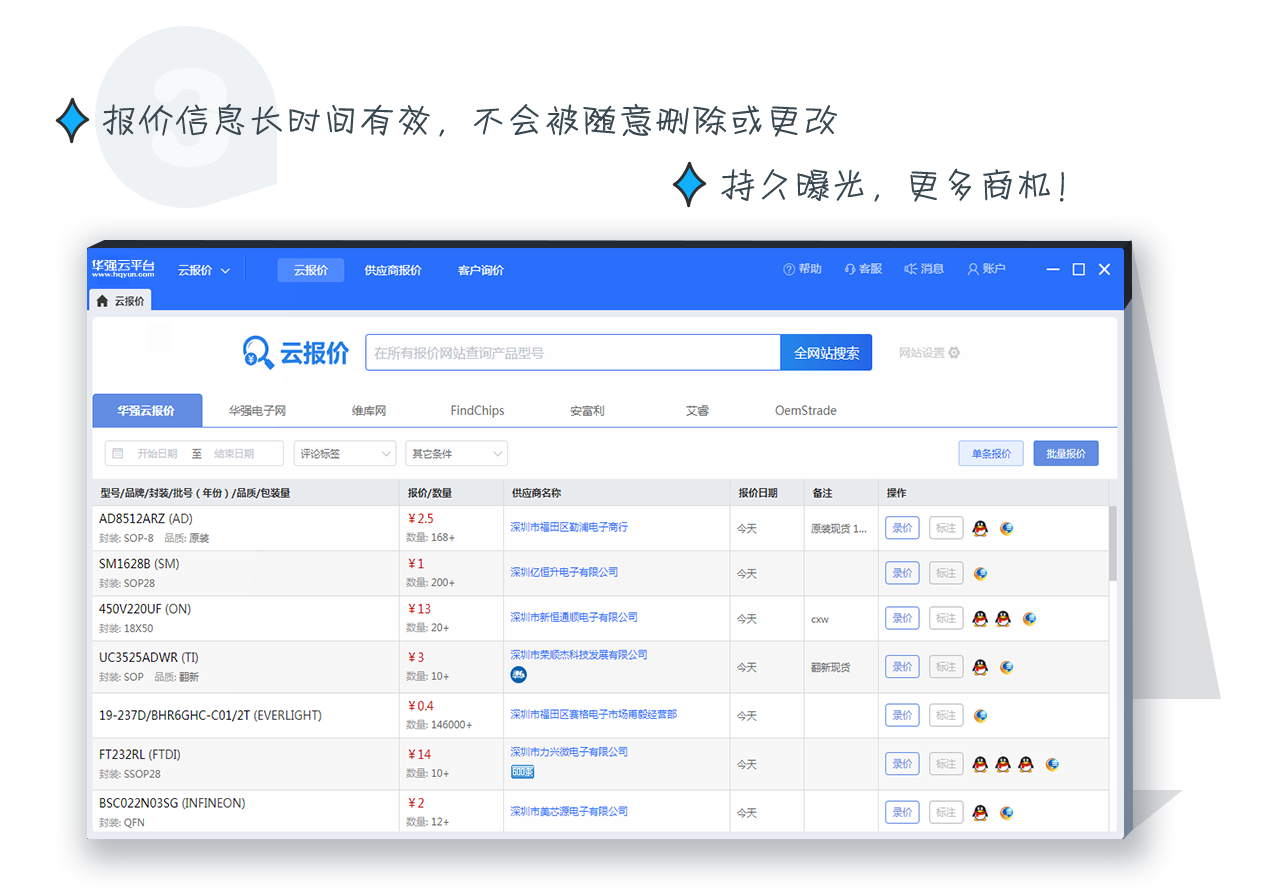
Task: Click blue badge icon under 荣顺杰科技 supplier
Action: [x=518, y=675]
